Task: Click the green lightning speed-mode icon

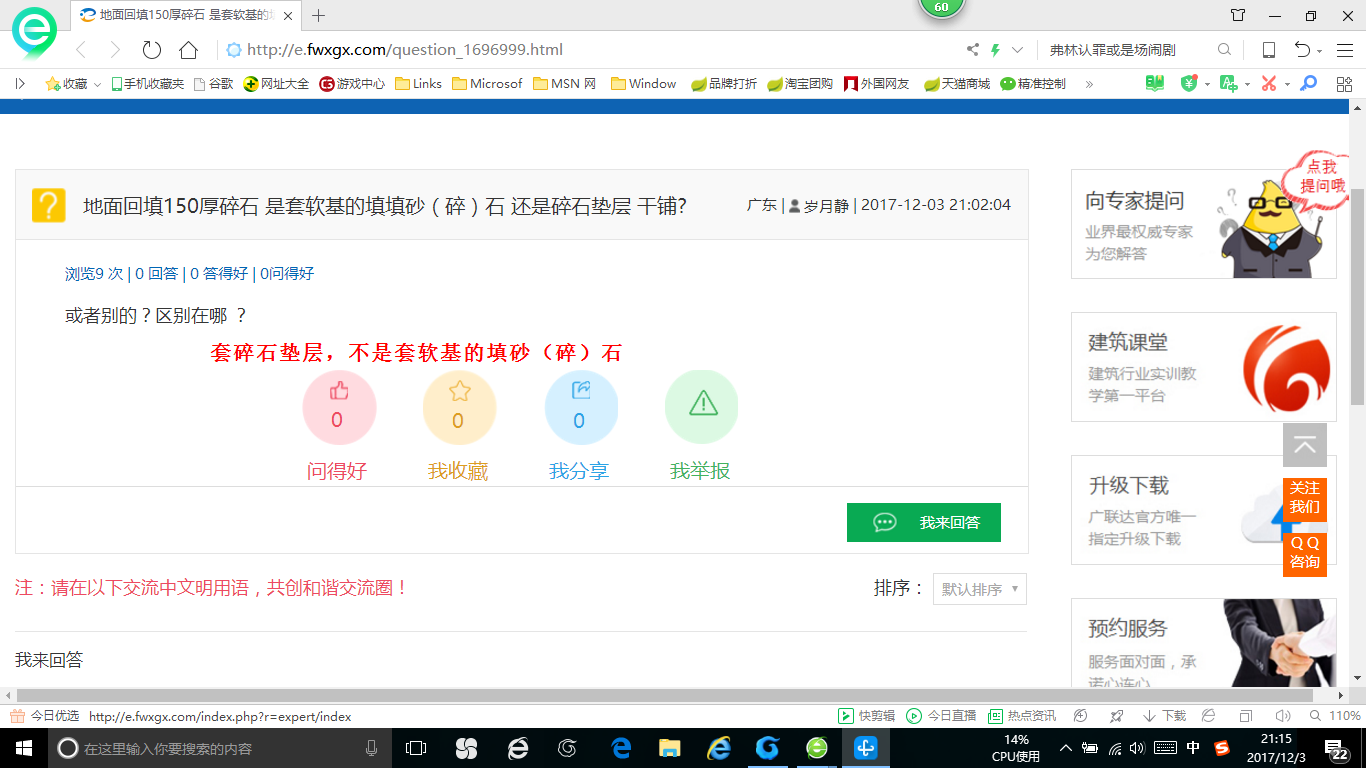Action: pos(996,50)
